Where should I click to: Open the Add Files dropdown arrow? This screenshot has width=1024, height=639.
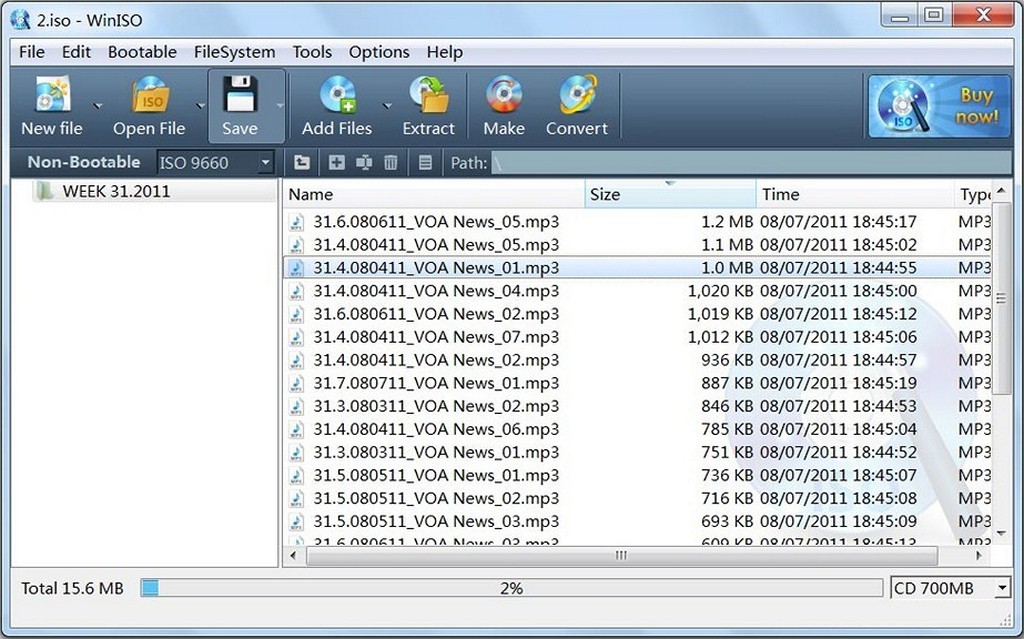tap(387, 105)
